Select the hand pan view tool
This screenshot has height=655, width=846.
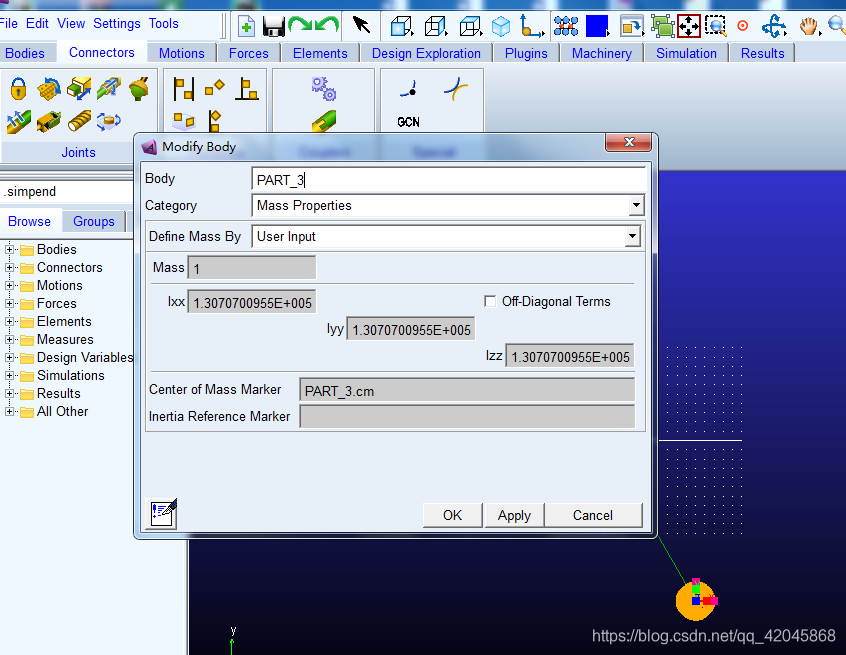(x=808, y=25)
